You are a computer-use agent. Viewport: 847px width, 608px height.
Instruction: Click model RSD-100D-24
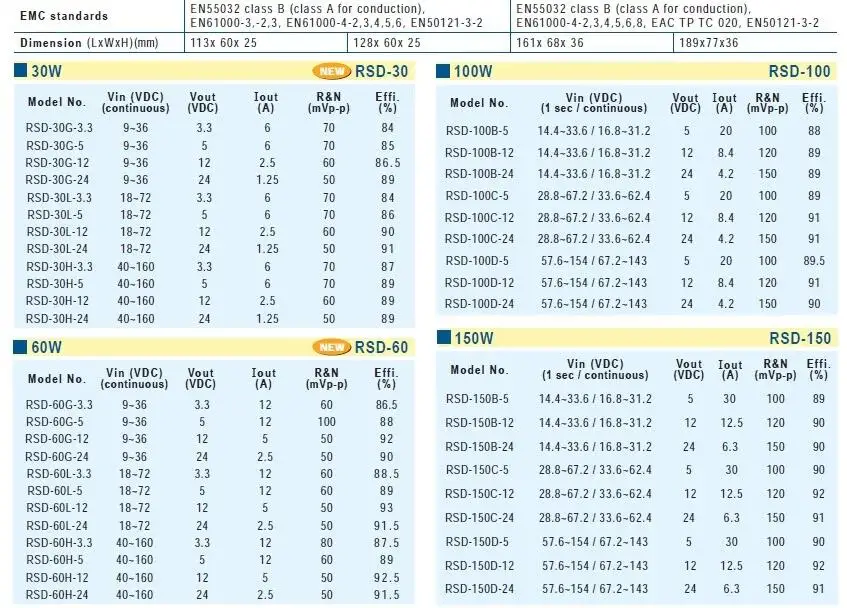click(x=479, y=304)
